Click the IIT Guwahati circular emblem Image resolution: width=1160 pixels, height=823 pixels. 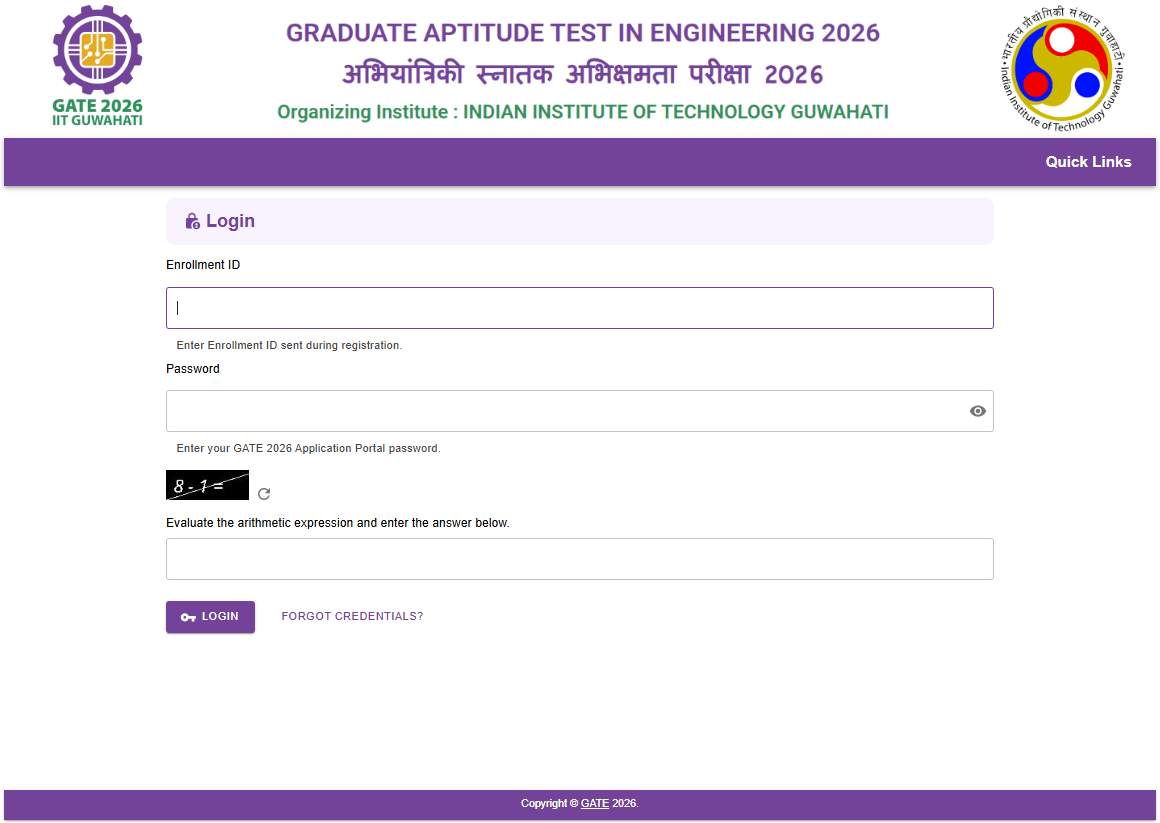click(x=1062, y=68)
